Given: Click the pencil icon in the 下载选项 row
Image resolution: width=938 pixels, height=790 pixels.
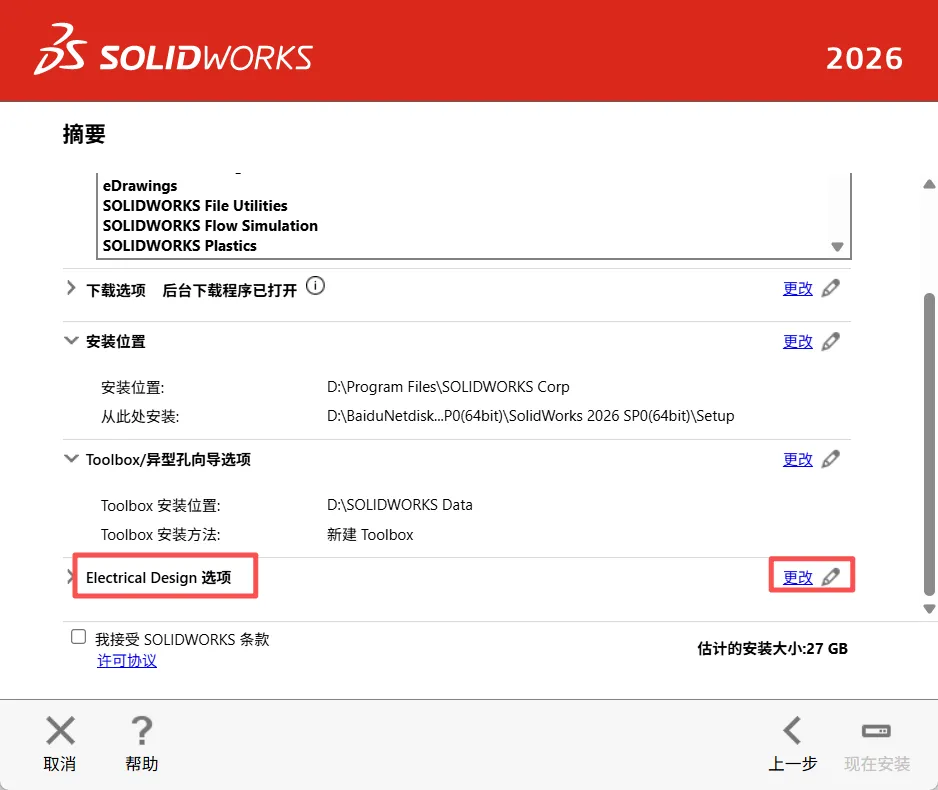Looking at the screenshot, I should (830, 288).
